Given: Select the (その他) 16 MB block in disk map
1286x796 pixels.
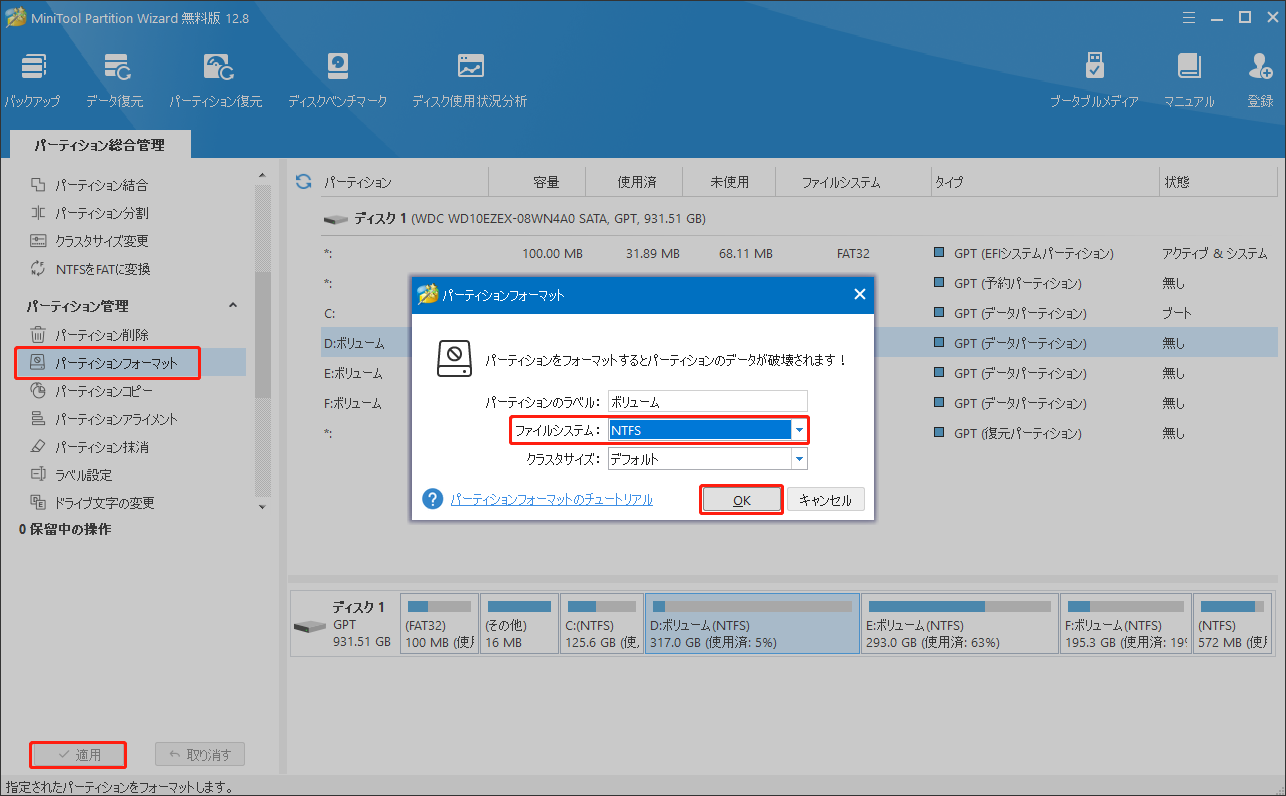Looking at the screenshot, I should coord(519,624).
